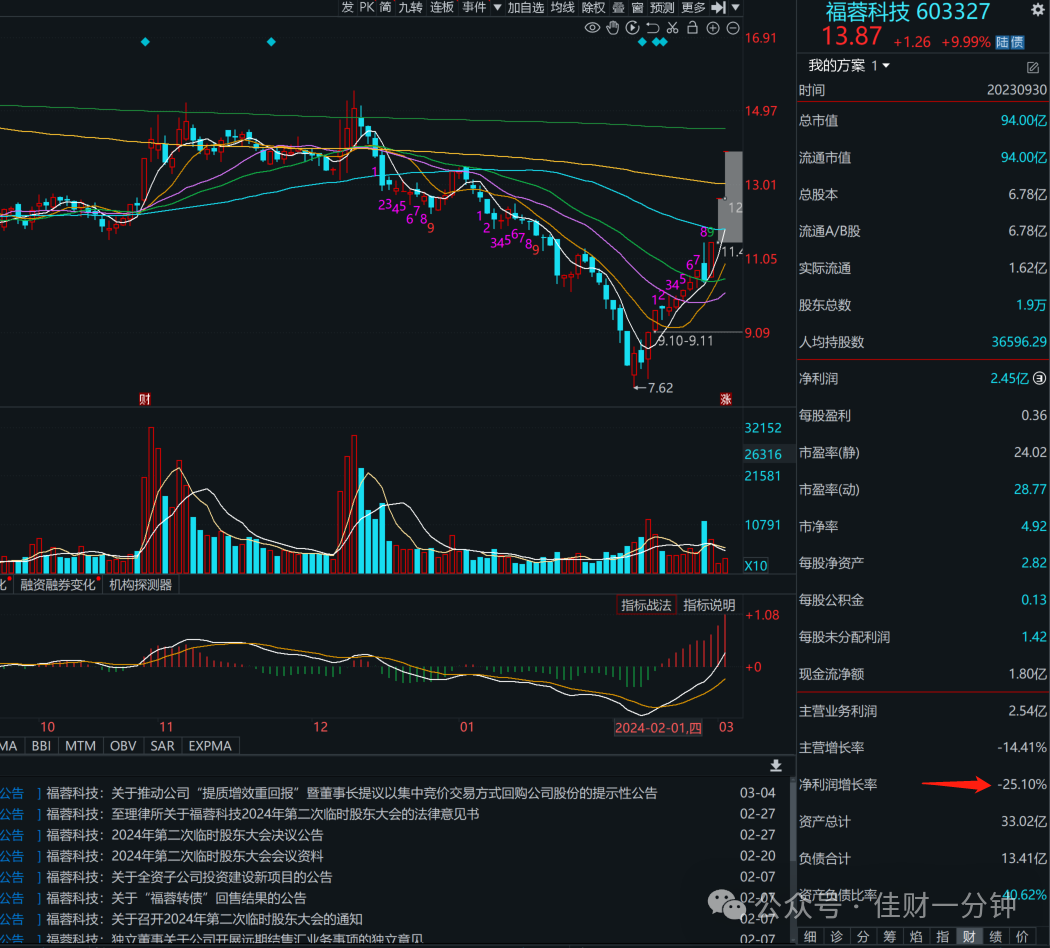Select the 焰 tab in right panel

click(x=916, y=937)
